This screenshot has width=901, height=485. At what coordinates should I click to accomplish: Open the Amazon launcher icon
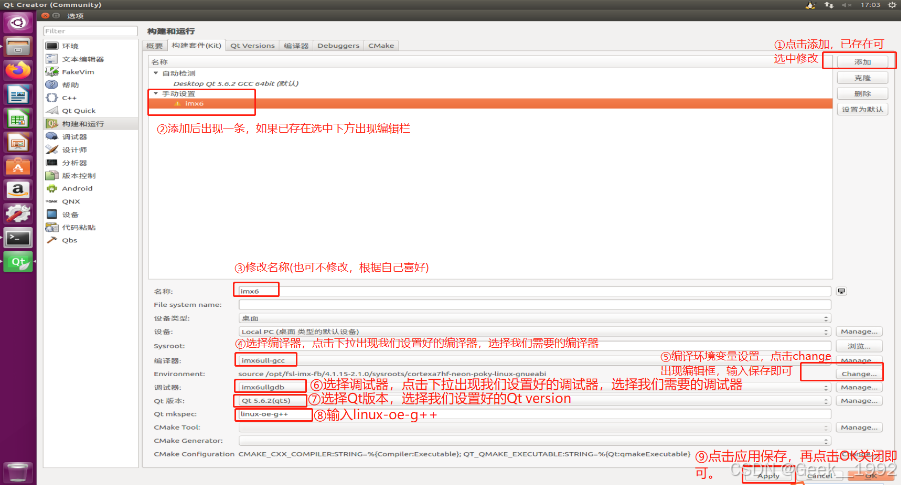(18, 190)
